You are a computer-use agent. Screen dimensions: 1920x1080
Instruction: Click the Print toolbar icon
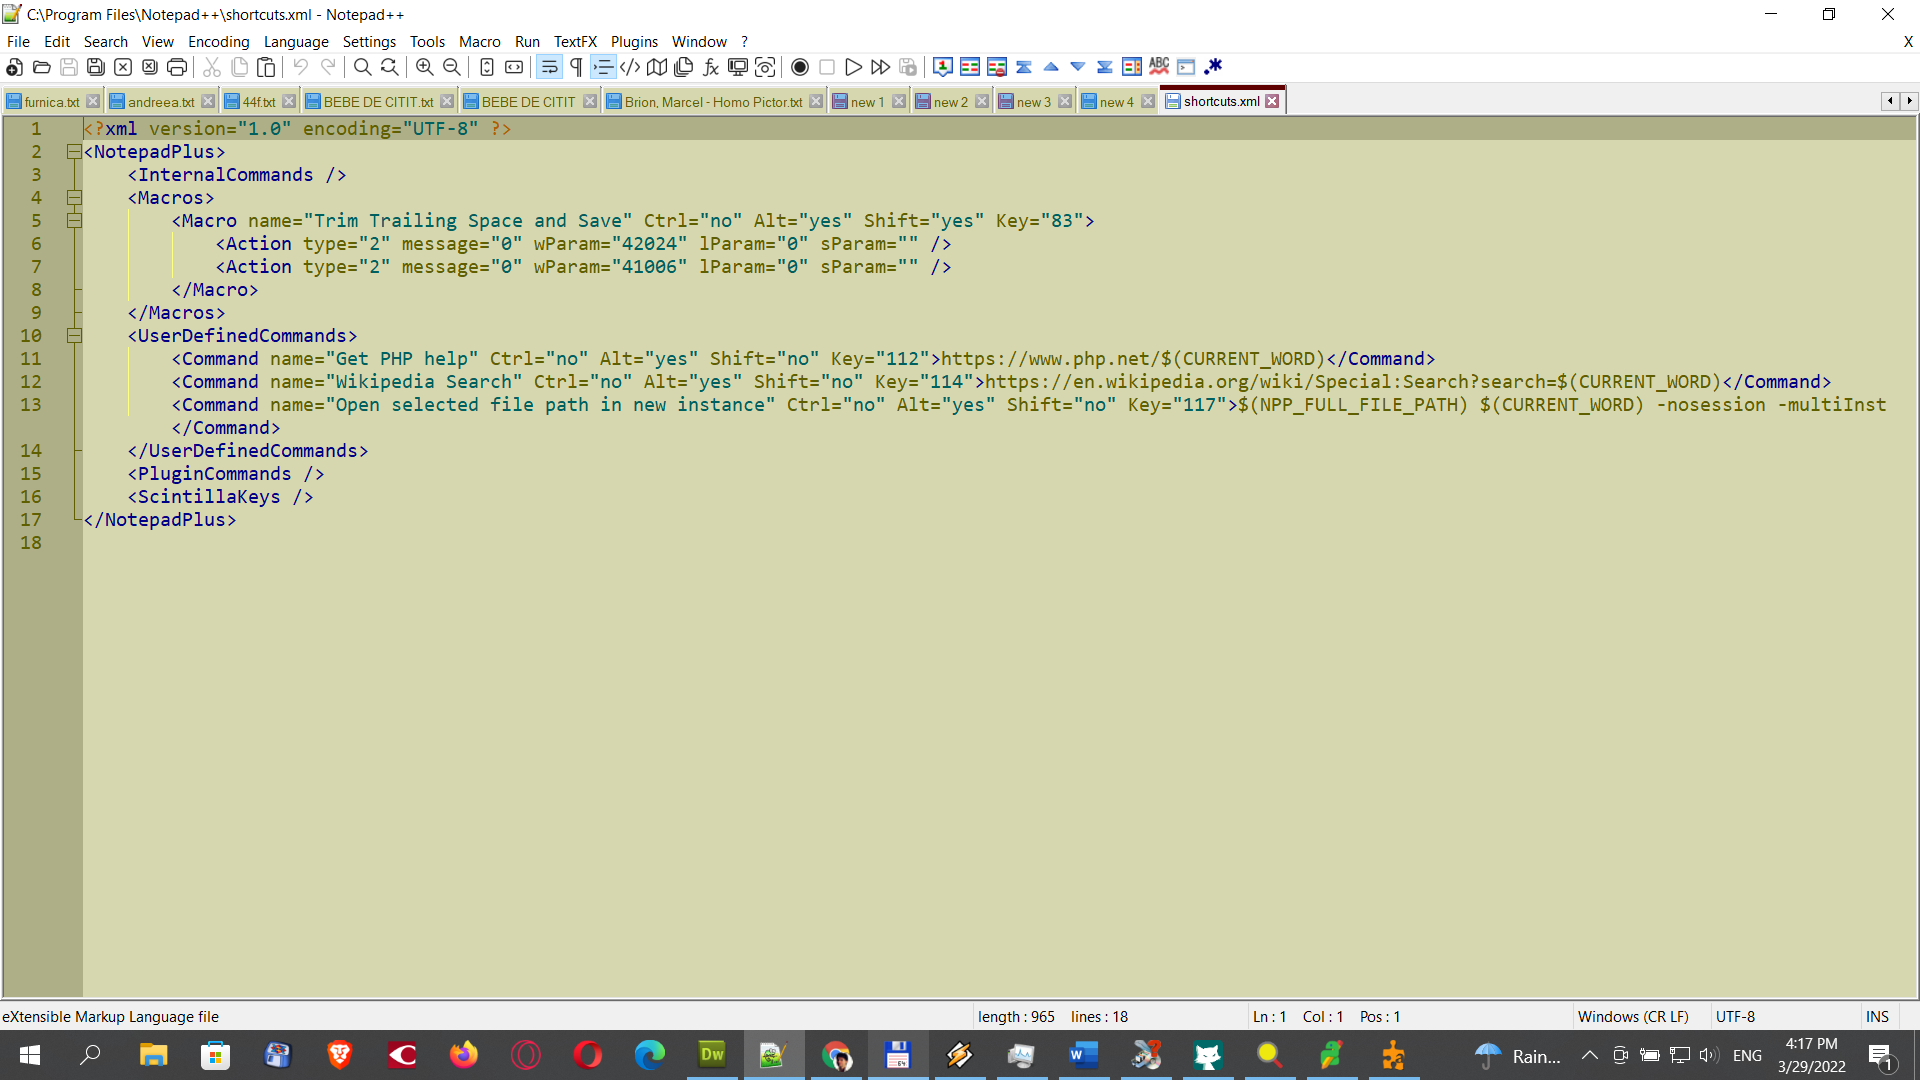177,67
